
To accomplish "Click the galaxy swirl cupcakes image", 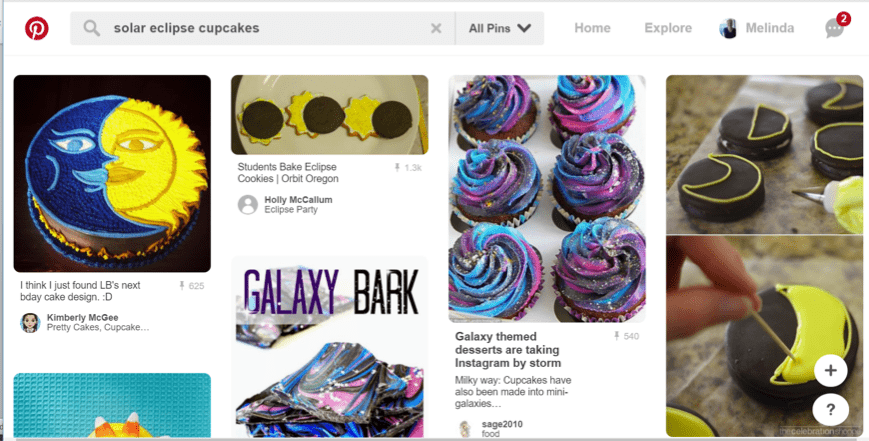I will tap(547, 199).
